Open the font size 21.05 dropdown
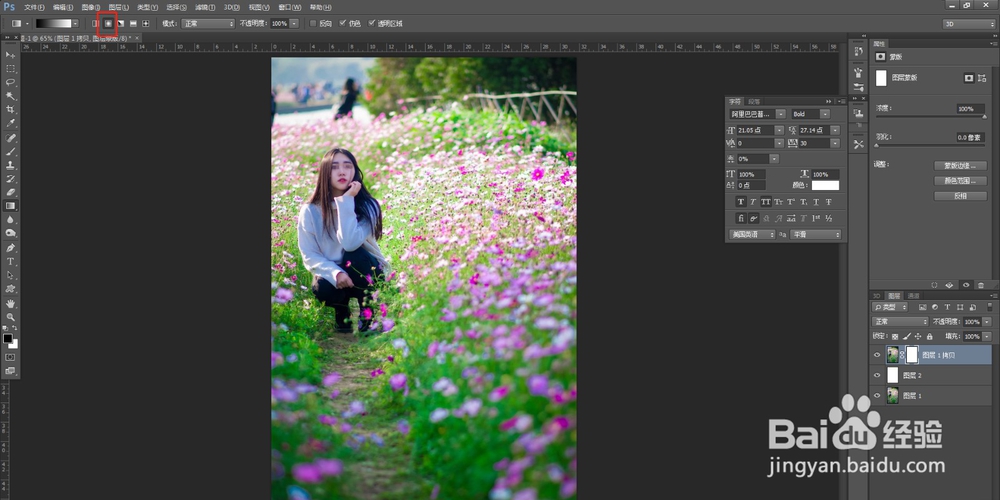The width and height of the screenshot is (1000, 500). 779,130
